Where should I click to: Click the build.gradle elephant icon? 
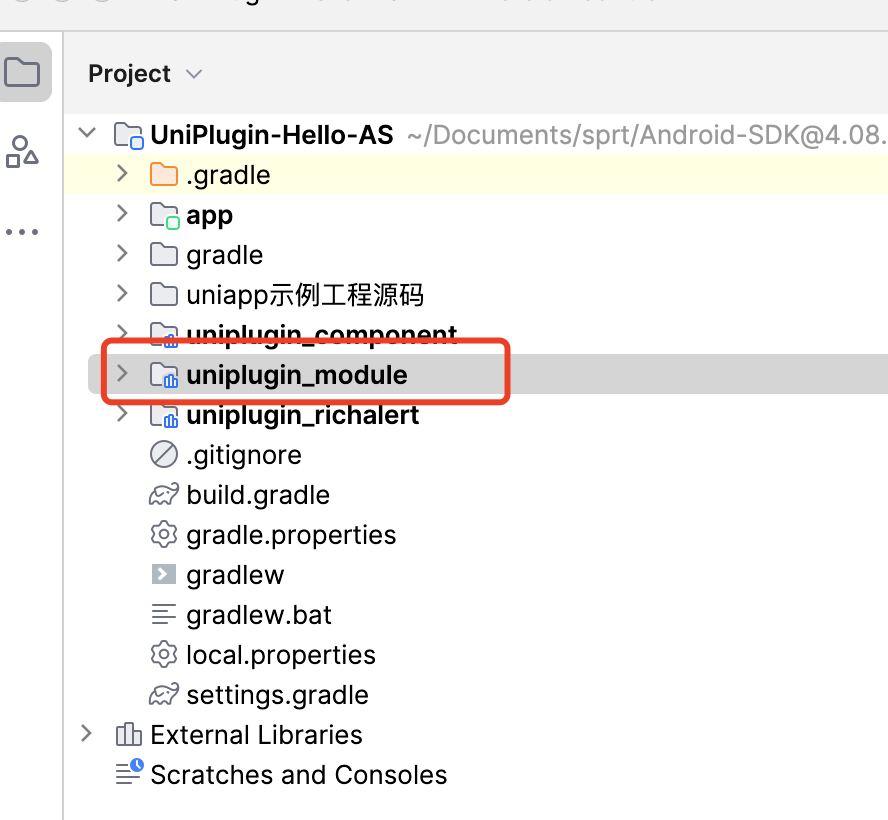(x=163, y=495)
